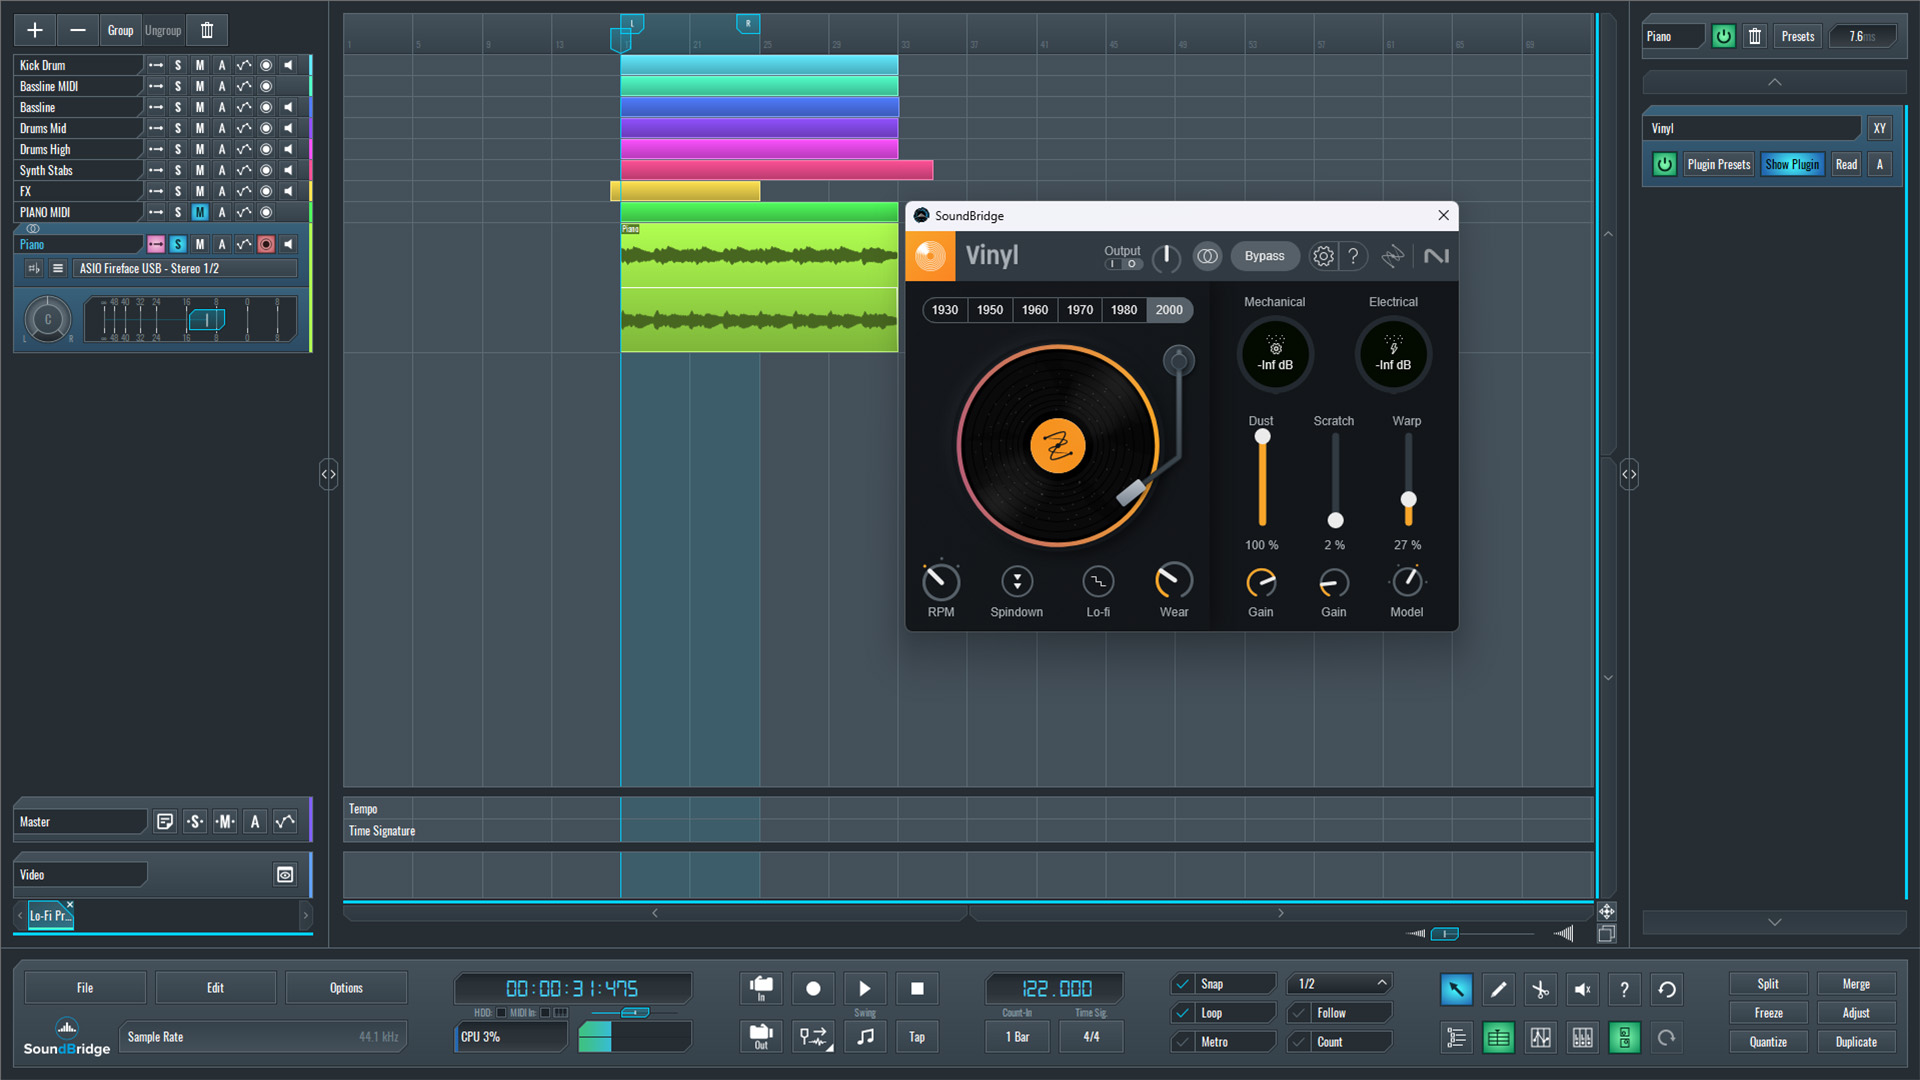Mute the Bassline track
This screenshot has height=1080, width=1920.
200,107
